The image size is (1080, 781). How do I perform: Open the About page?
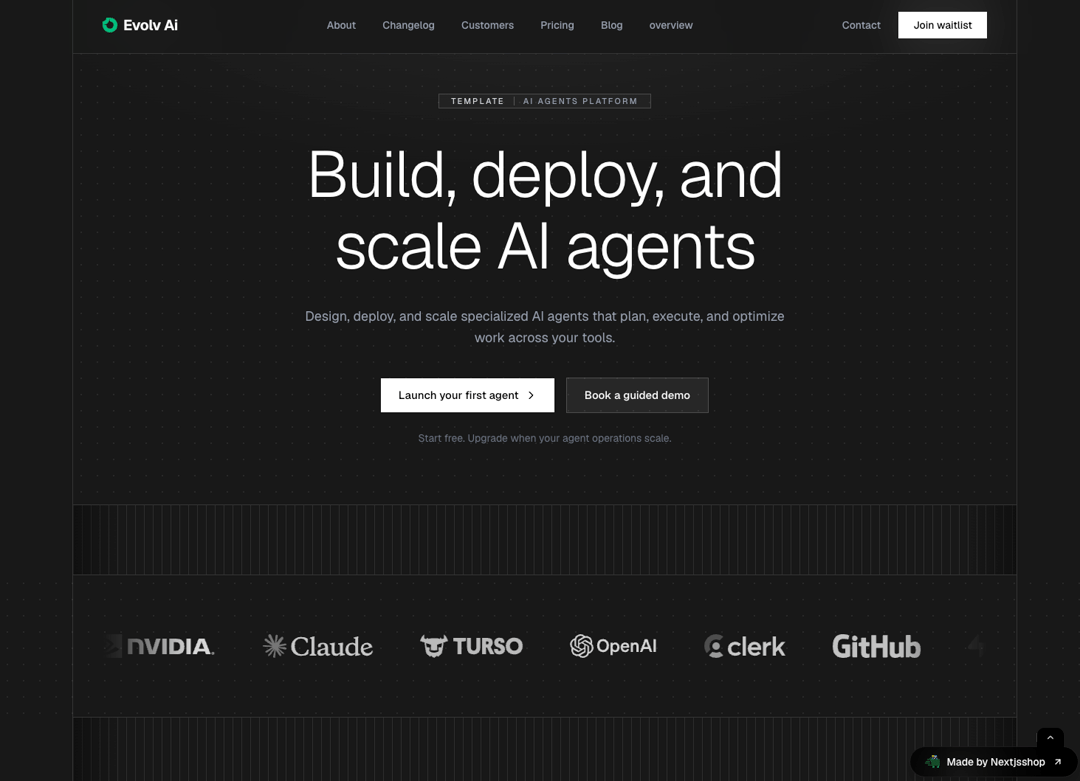(x=341, y=25)
